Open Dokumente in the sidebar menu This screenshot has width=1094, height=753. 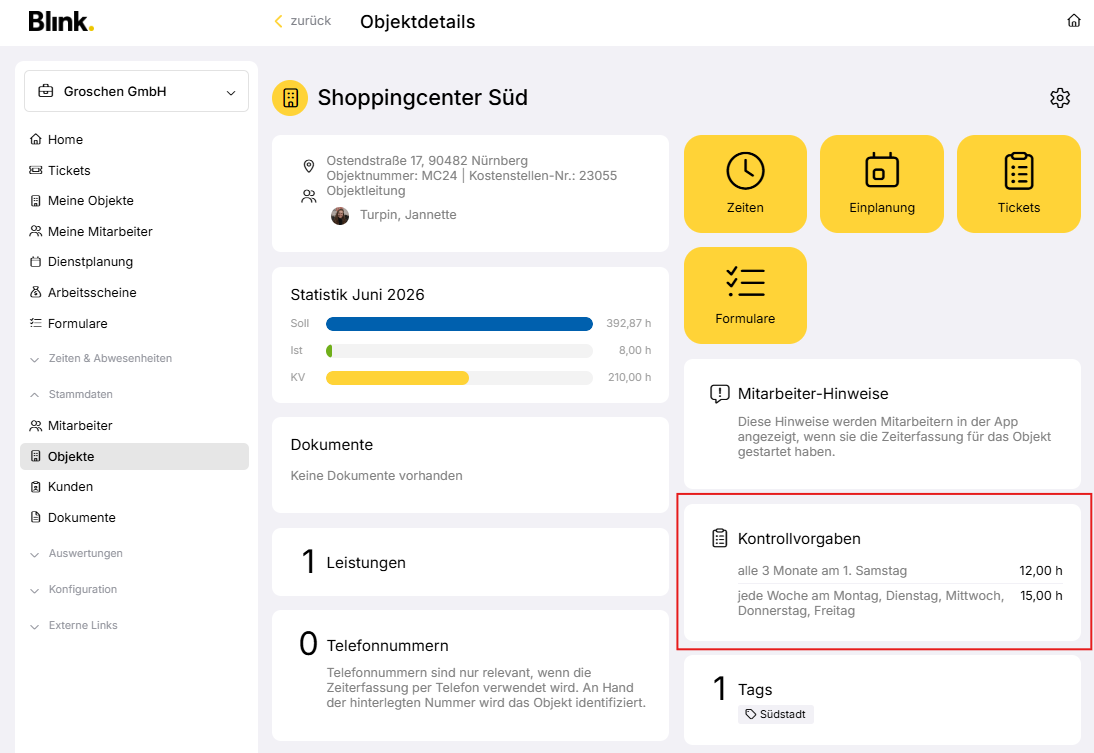(81, 518)
